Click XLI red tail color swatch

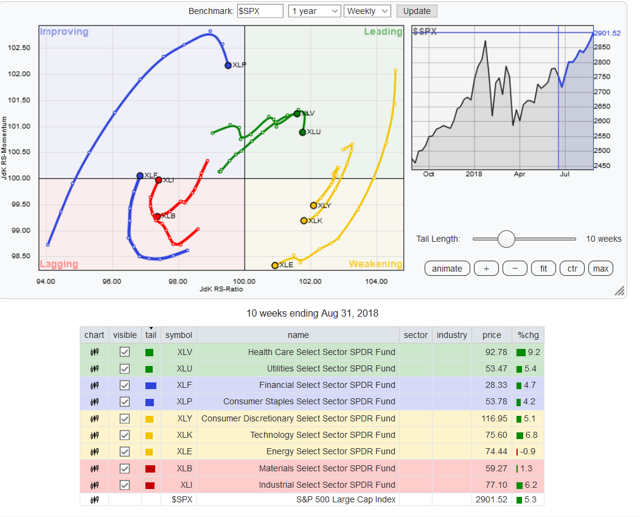[150, 486]
